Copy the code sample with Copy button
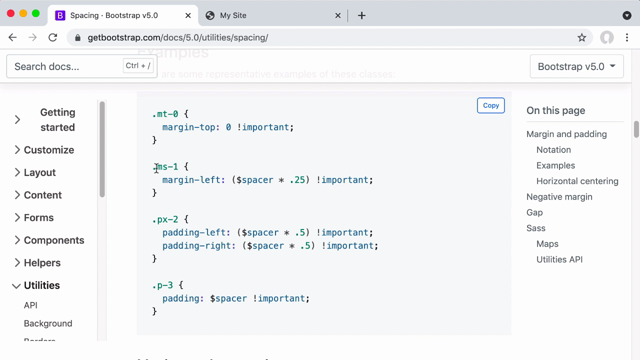The image size is (640, 360). (x=491, y=105)
